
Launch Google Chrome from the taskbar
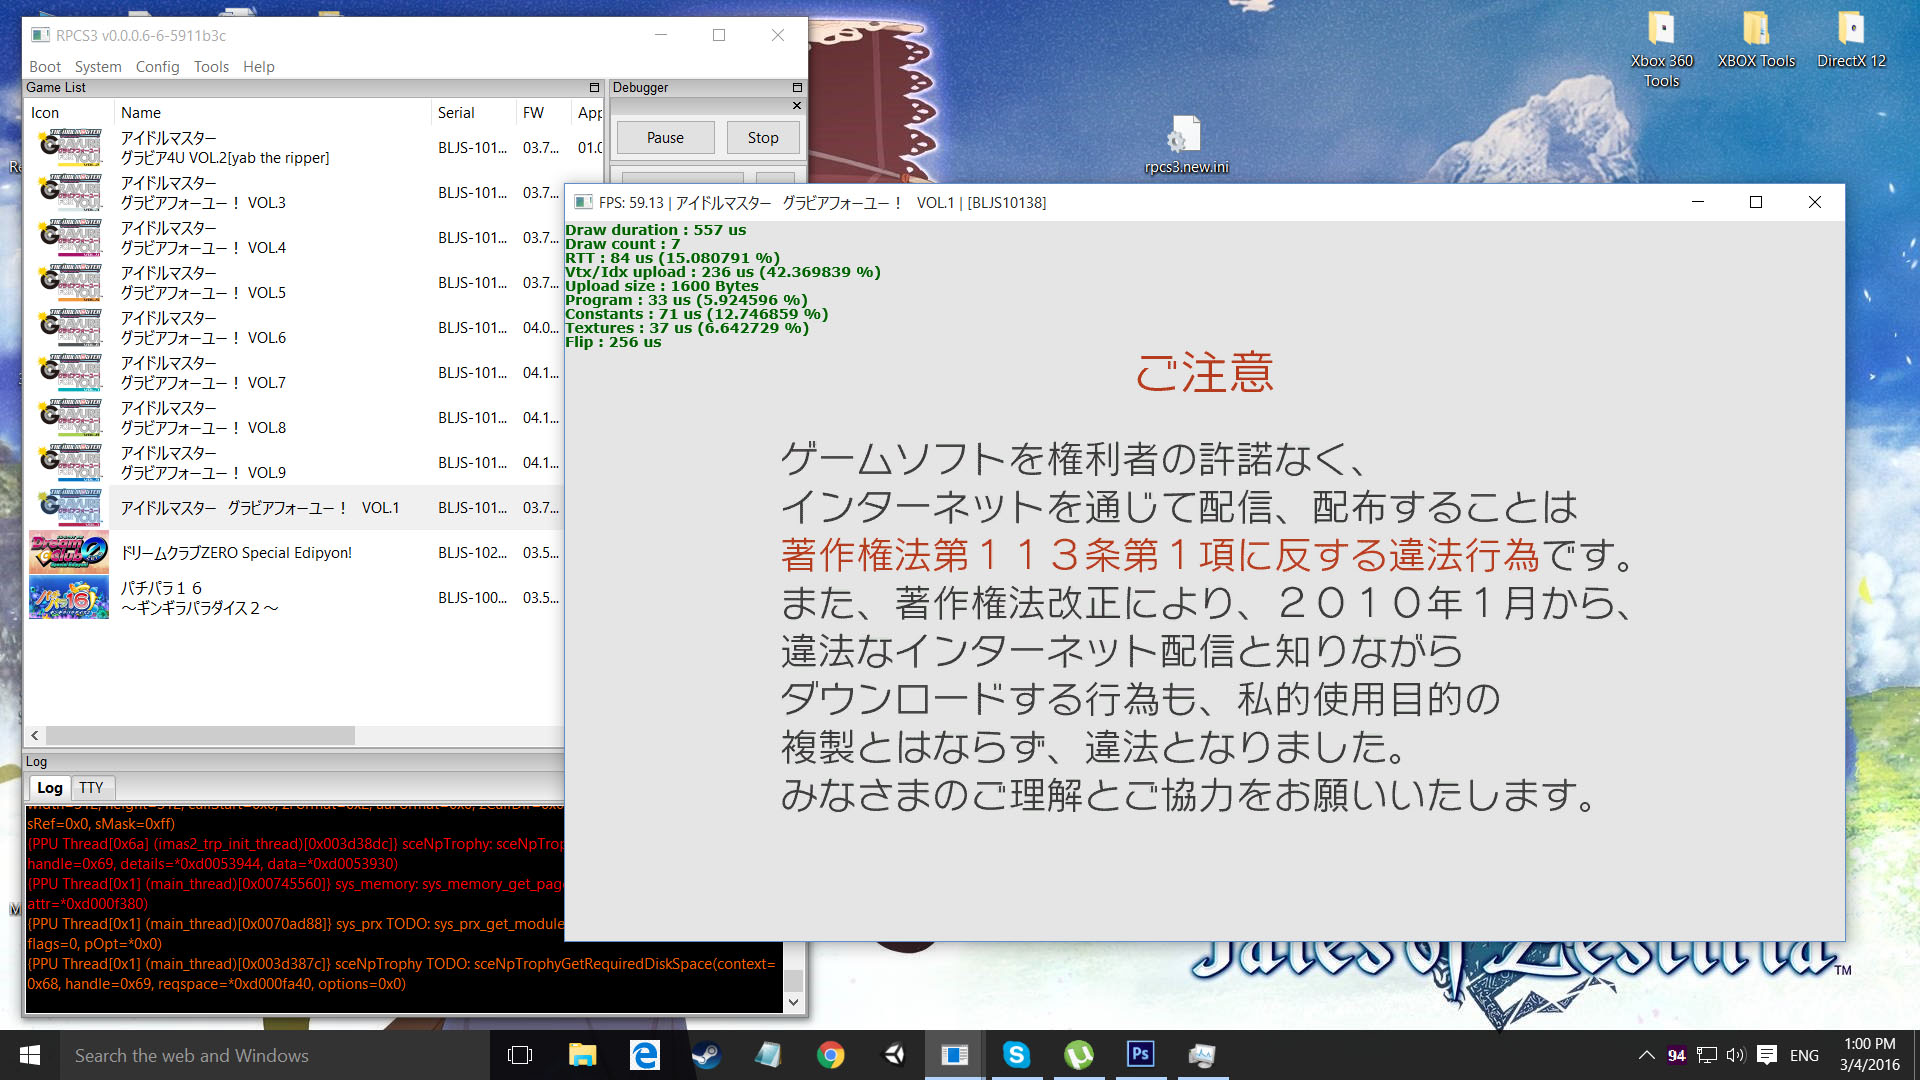[830, 1055]
